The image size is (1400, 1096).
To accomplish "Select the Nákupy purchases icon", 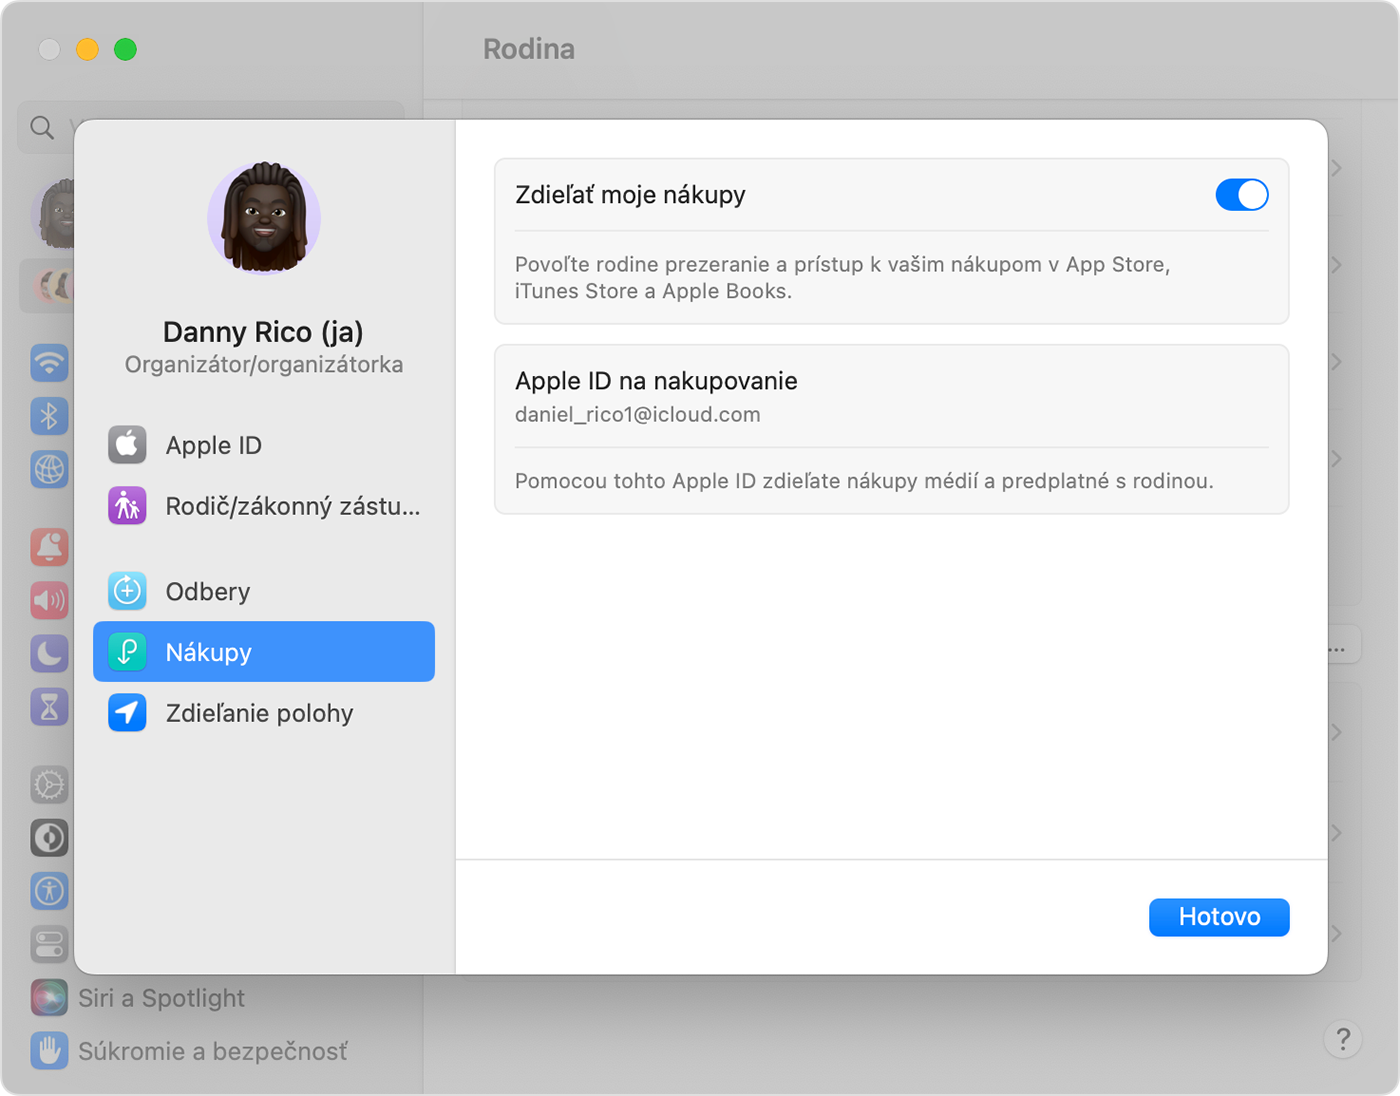I will tap(127, 652).
